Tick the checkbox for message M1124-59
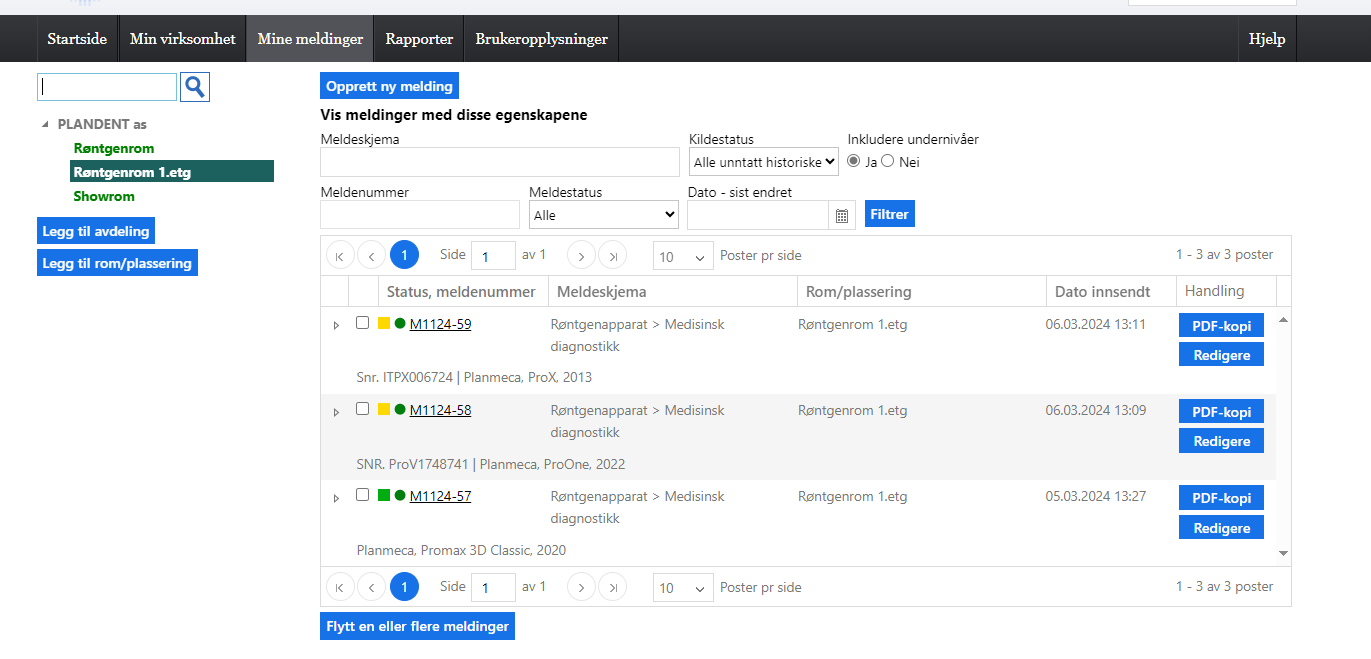The image size is (1371, 659). tap(363, 323)
